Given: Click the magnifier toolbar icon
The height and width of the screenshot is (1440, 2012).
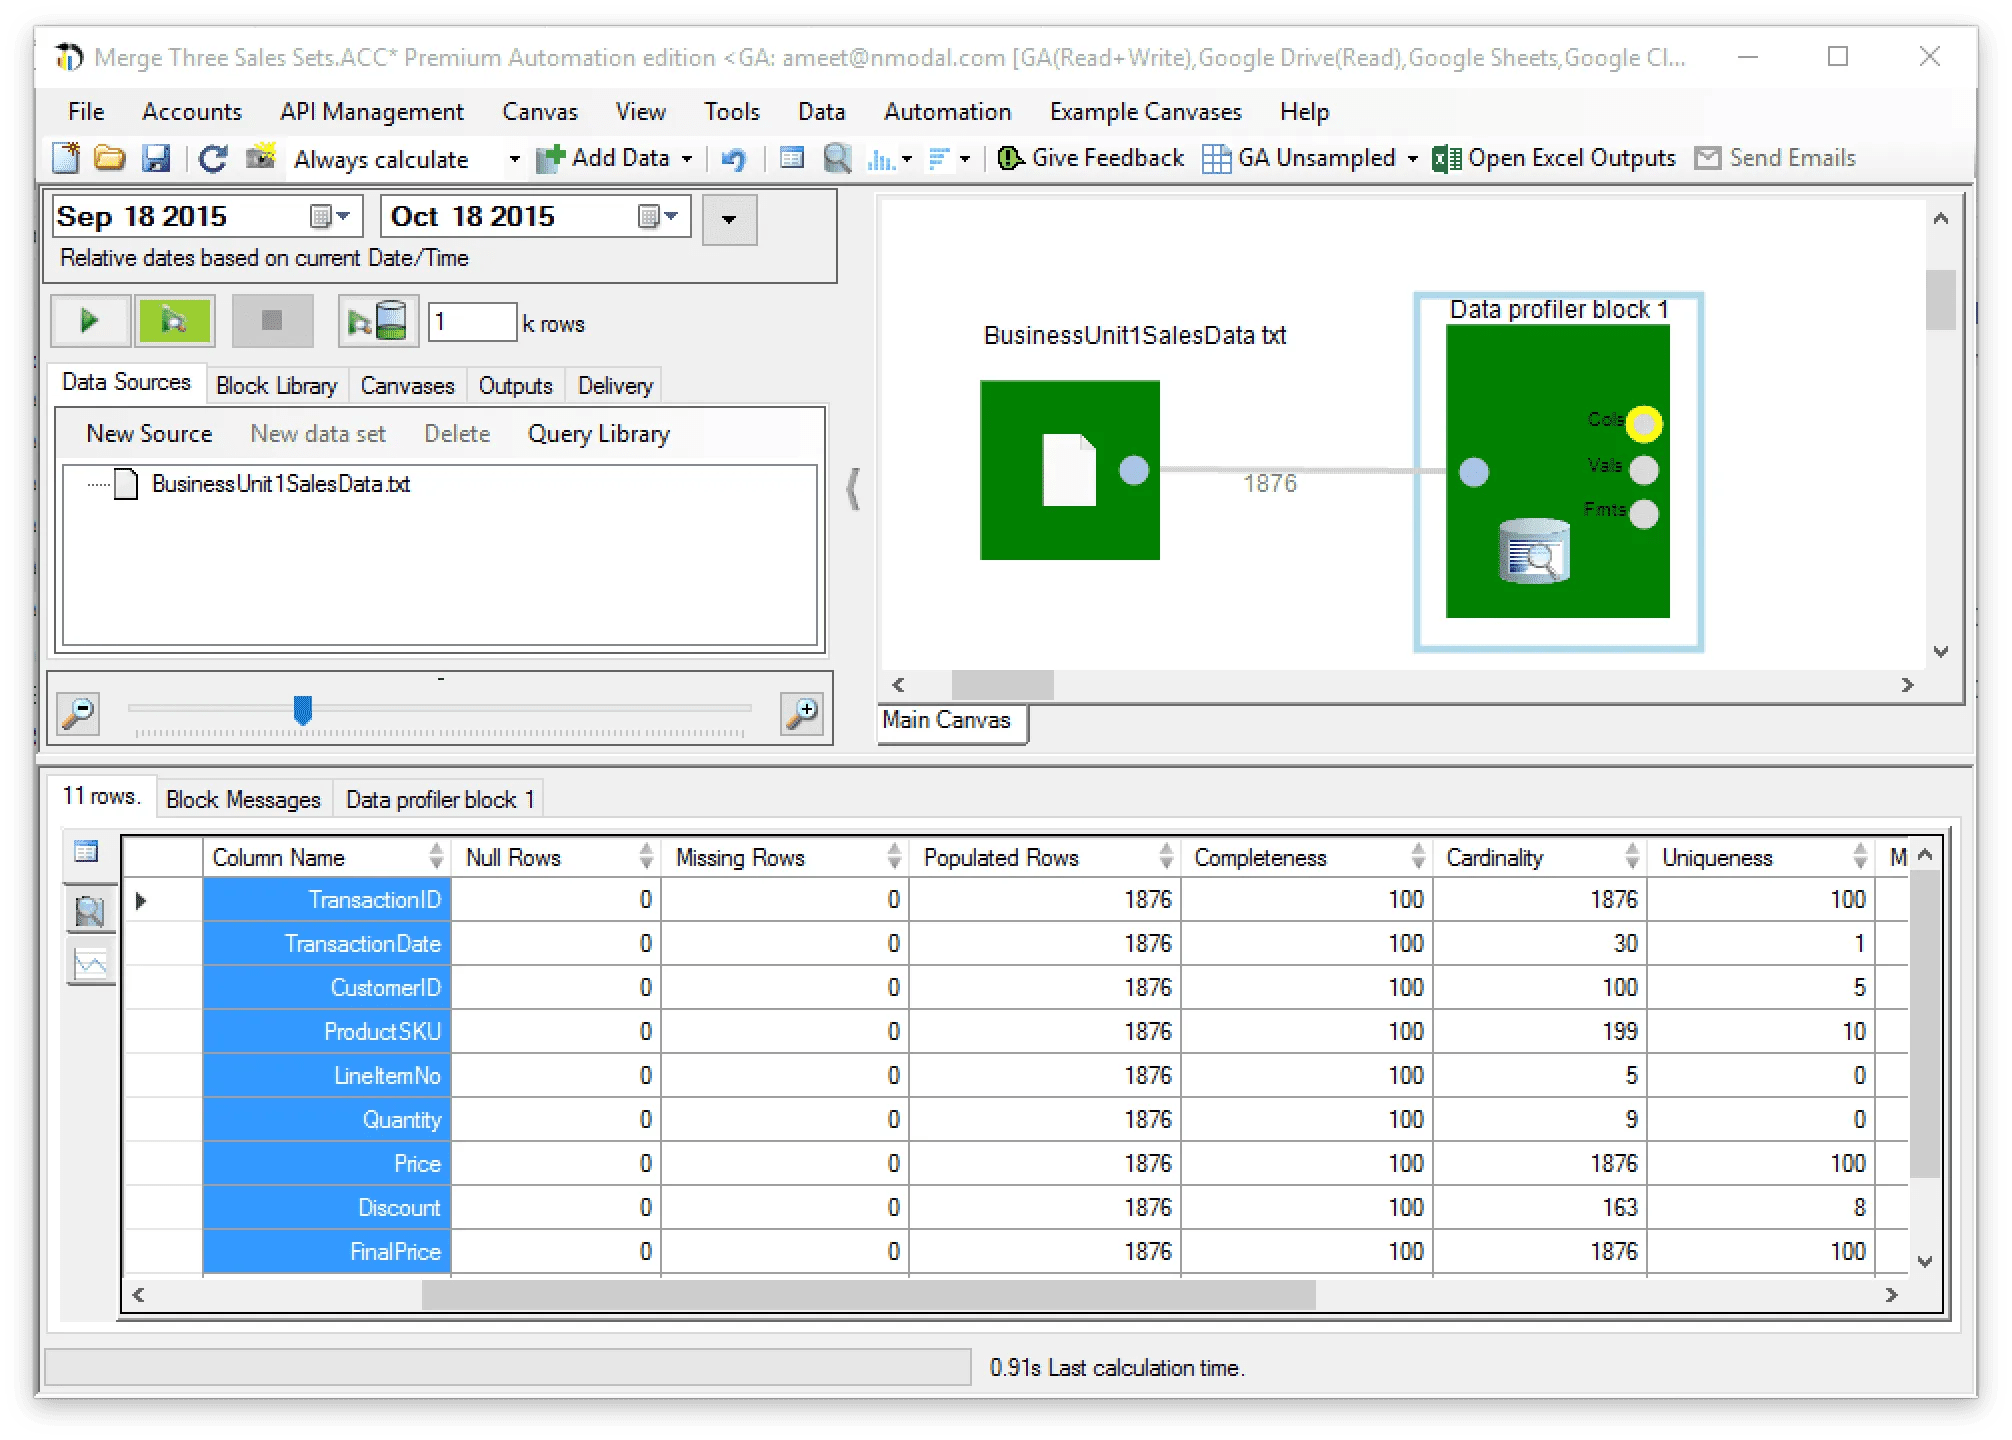Looking at the screenshot, I should (837, 159).
